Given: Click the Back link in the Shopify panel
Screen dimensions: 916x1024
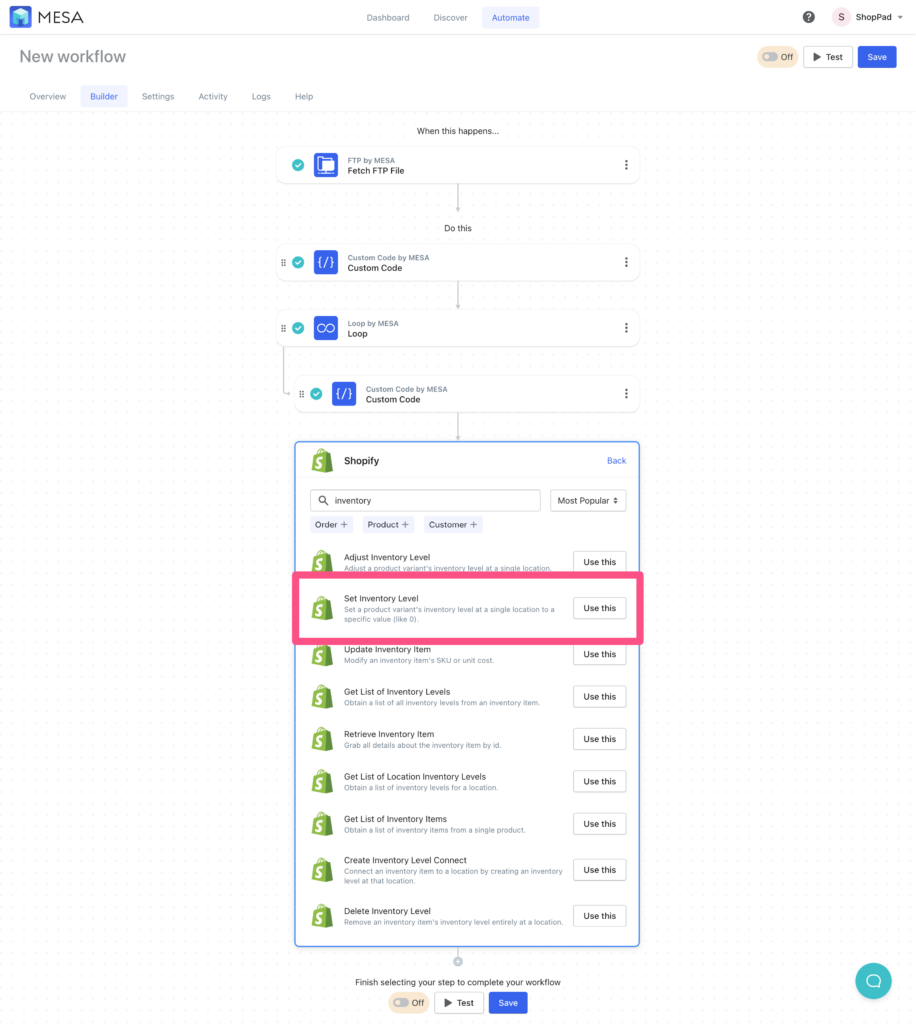Looking at the screenshot, I should (616, 460).
